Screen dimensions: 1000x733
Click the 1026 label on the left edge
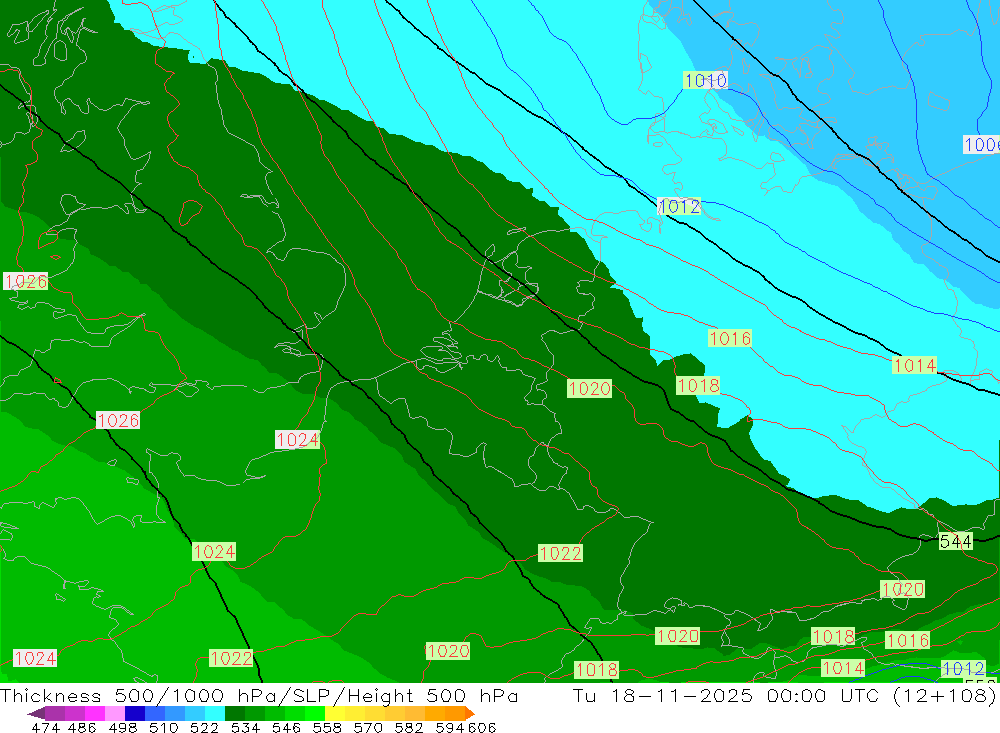tap(26, 281)
